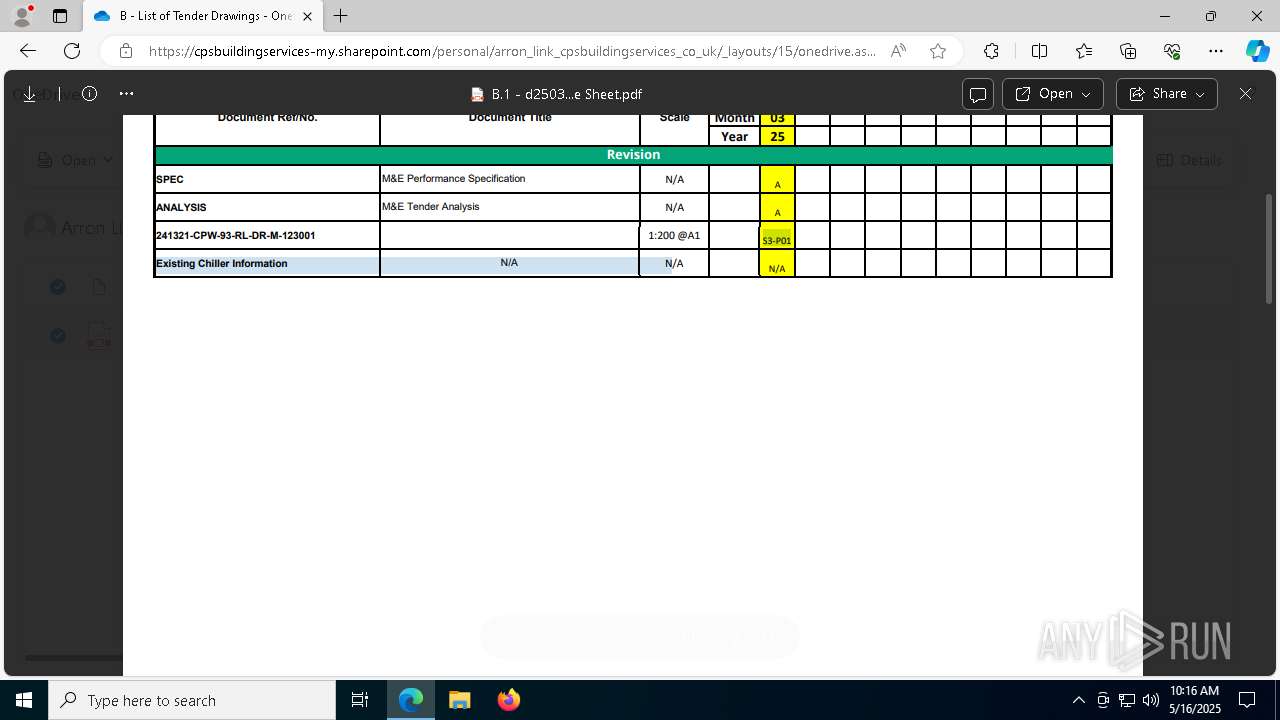Select the SPEC document reference cell
This screenshot has height=720, width=1280.
[x=267, y=179]
